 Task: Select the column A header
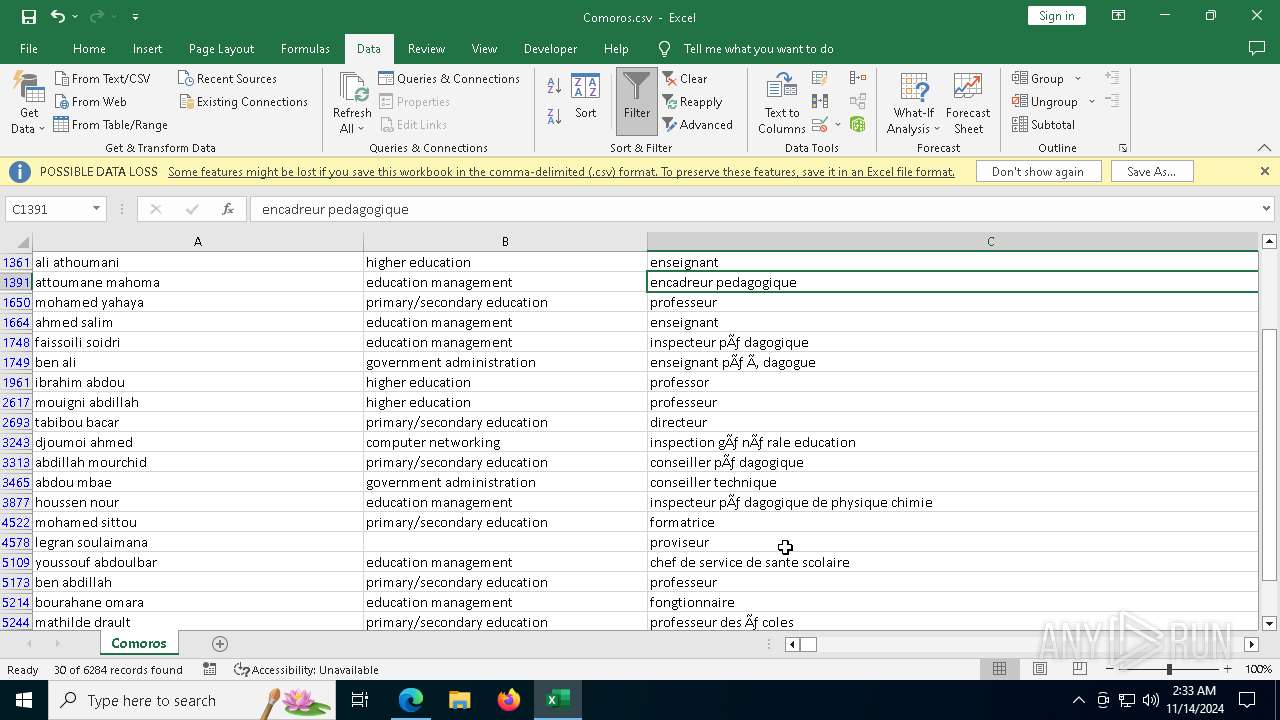(x=198, y=241)
